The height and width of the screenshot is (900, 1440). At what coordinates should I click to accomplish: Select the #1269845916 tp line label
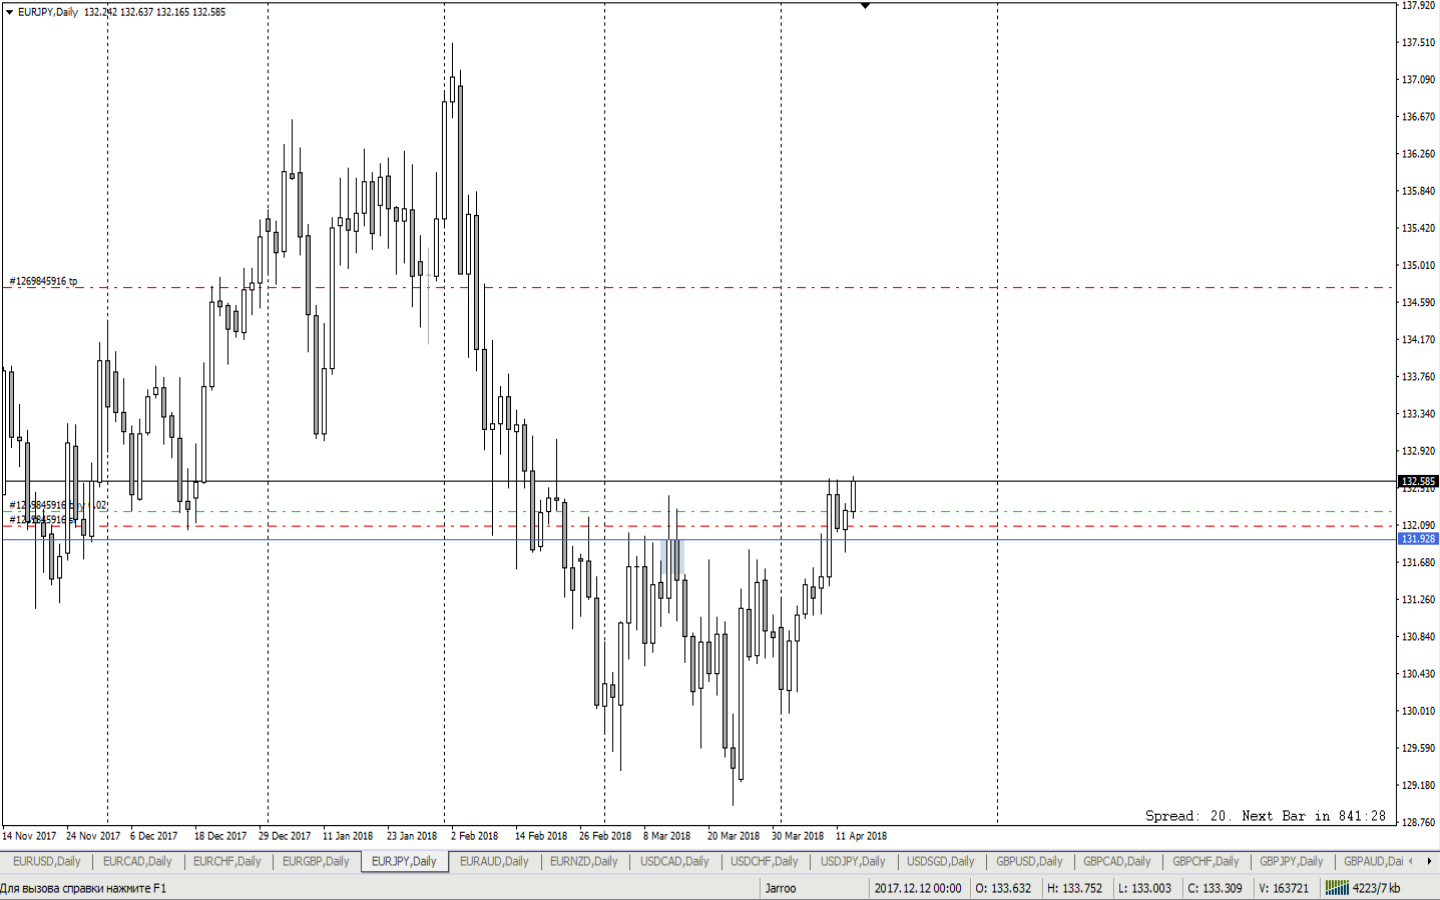point(43,281)
